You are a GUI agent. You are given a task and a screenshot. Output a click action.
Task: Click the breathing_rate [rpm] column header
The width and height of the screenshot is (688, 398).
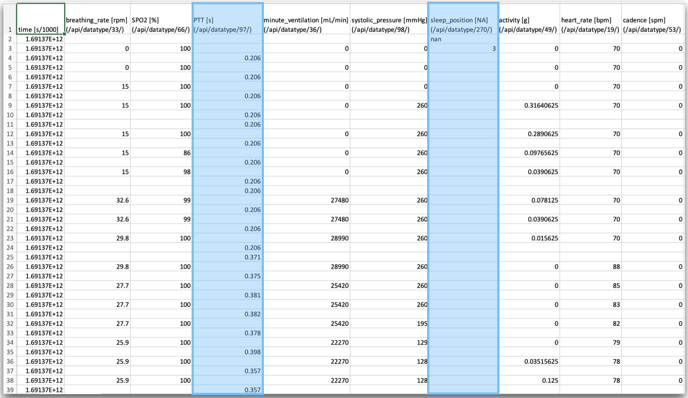point(97,19)
